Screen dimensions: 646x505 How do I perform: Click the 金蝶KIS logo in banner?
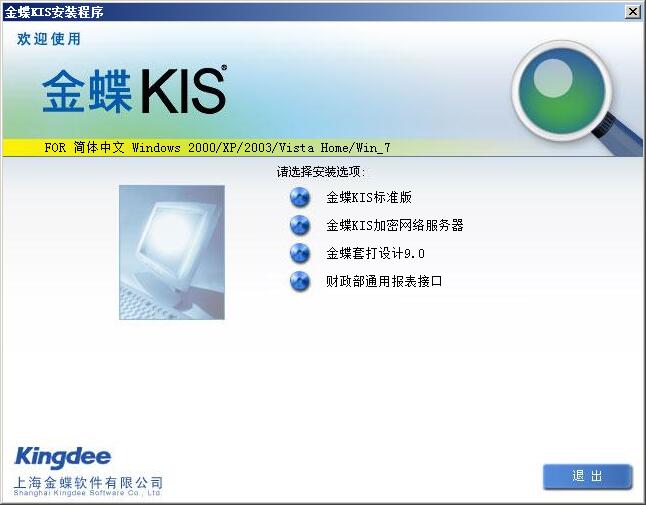tap(134, 91)
